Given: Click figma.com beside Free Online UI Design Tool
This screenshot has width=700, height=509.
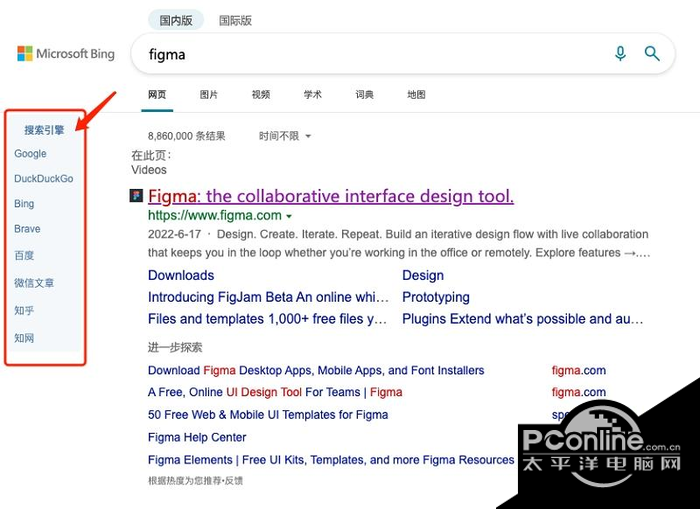Looking at the screenshot, I should [579, 392].
